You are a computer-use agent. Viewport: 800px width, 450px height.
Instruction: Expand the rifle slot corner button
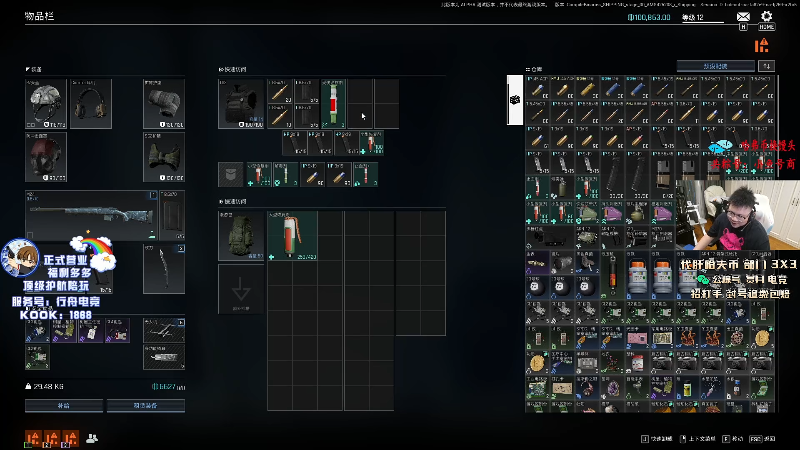153,195
